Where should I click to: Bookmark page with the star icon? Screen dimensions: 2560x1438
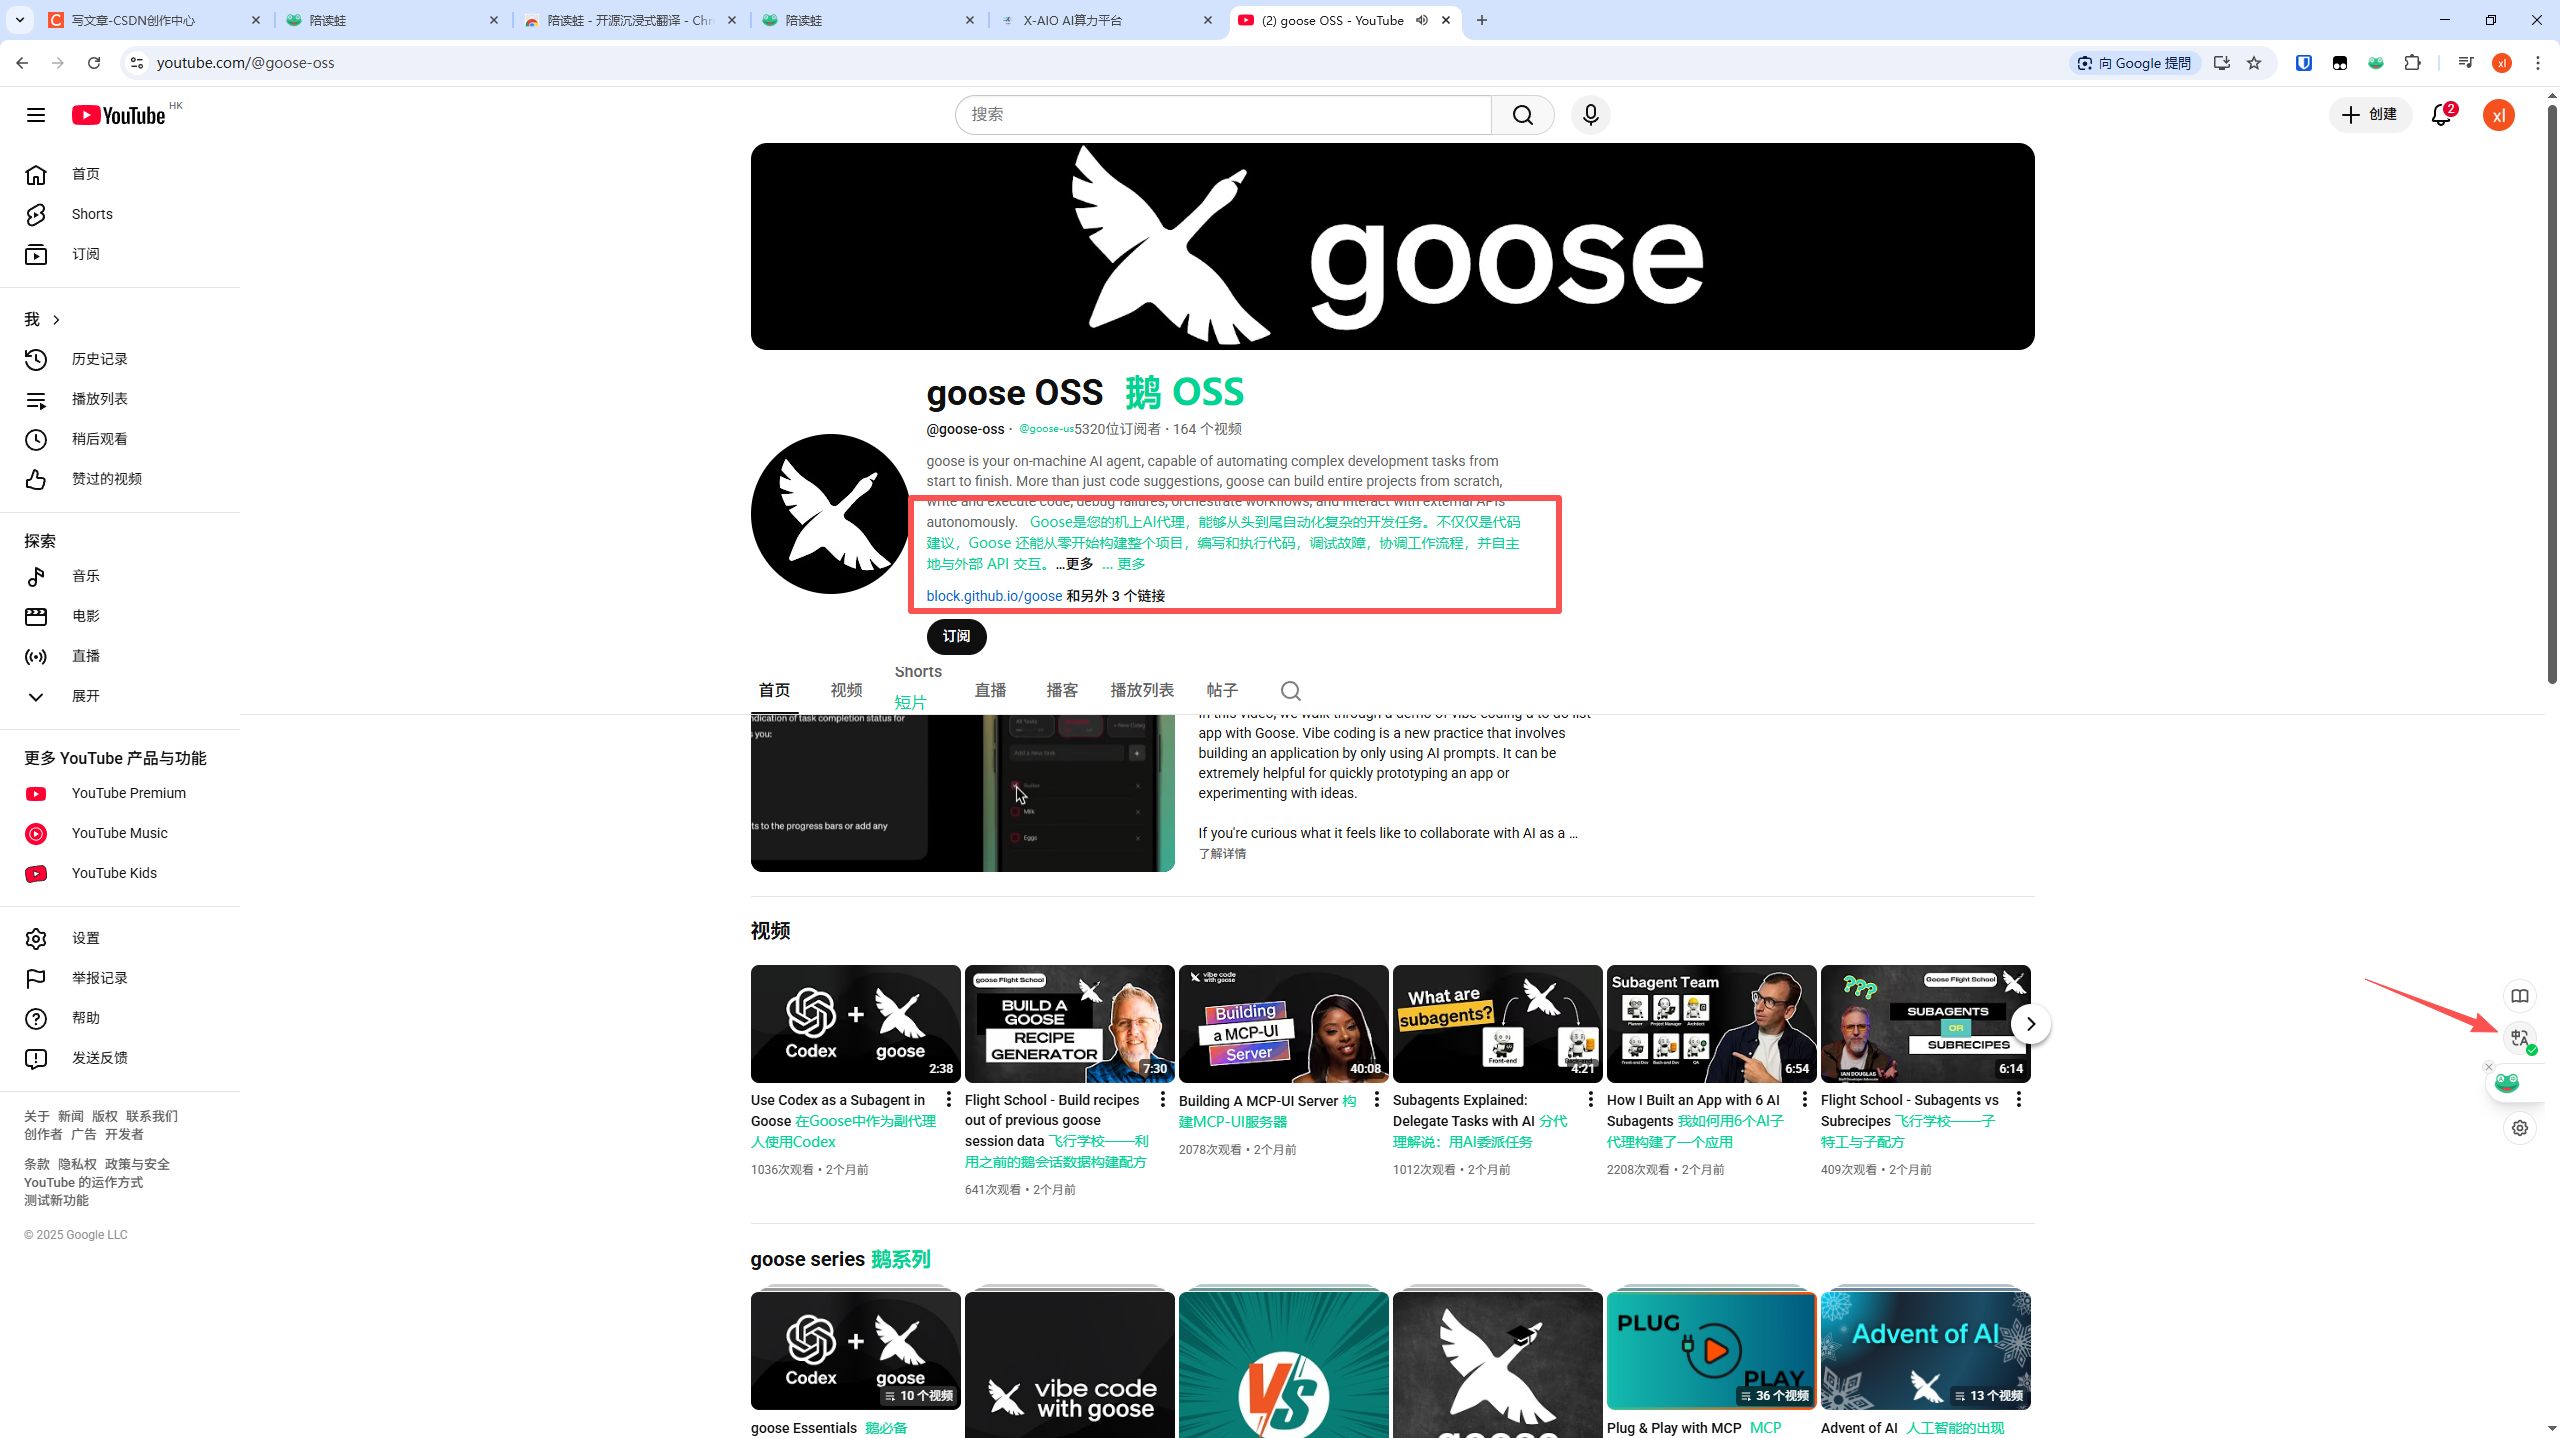click(x=2254, y=63)
